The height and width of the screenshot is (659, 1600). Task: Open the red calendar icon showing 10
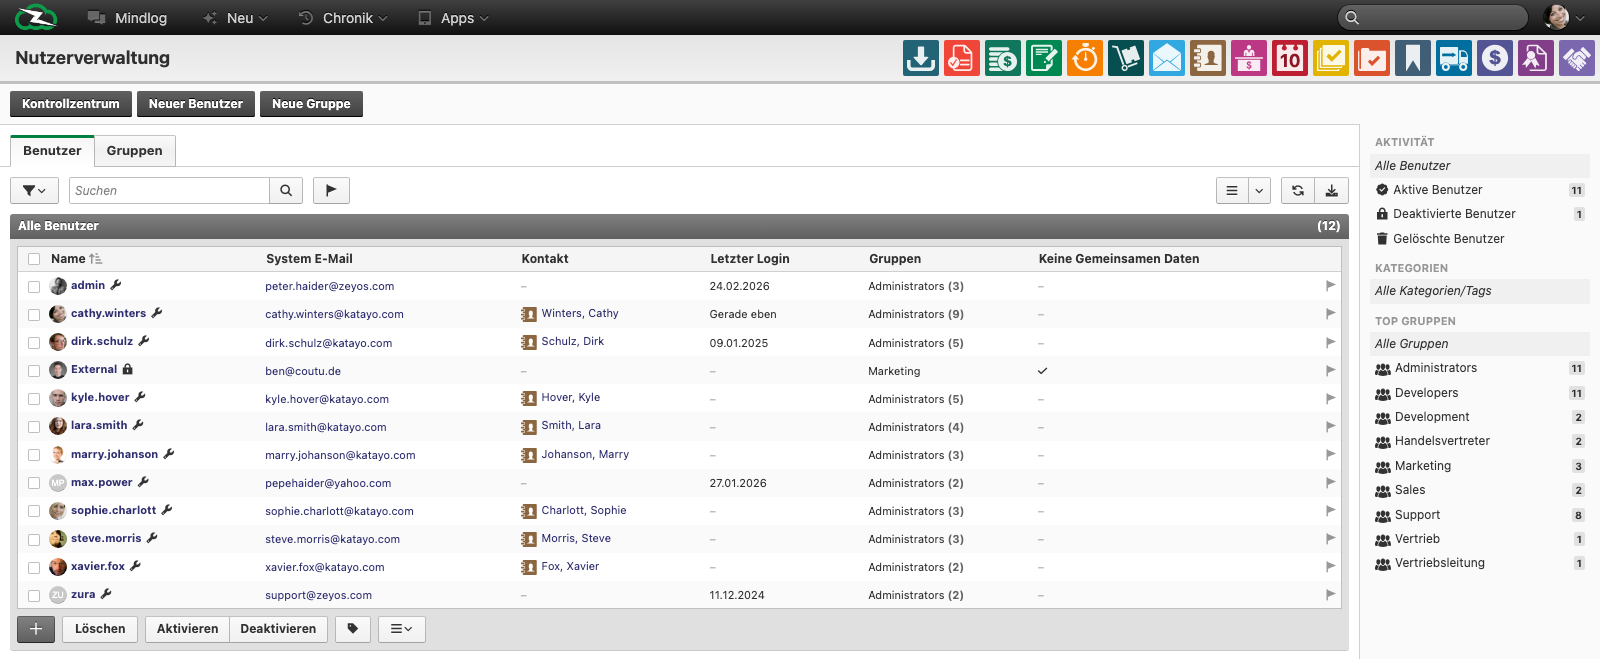point(1289,58)
